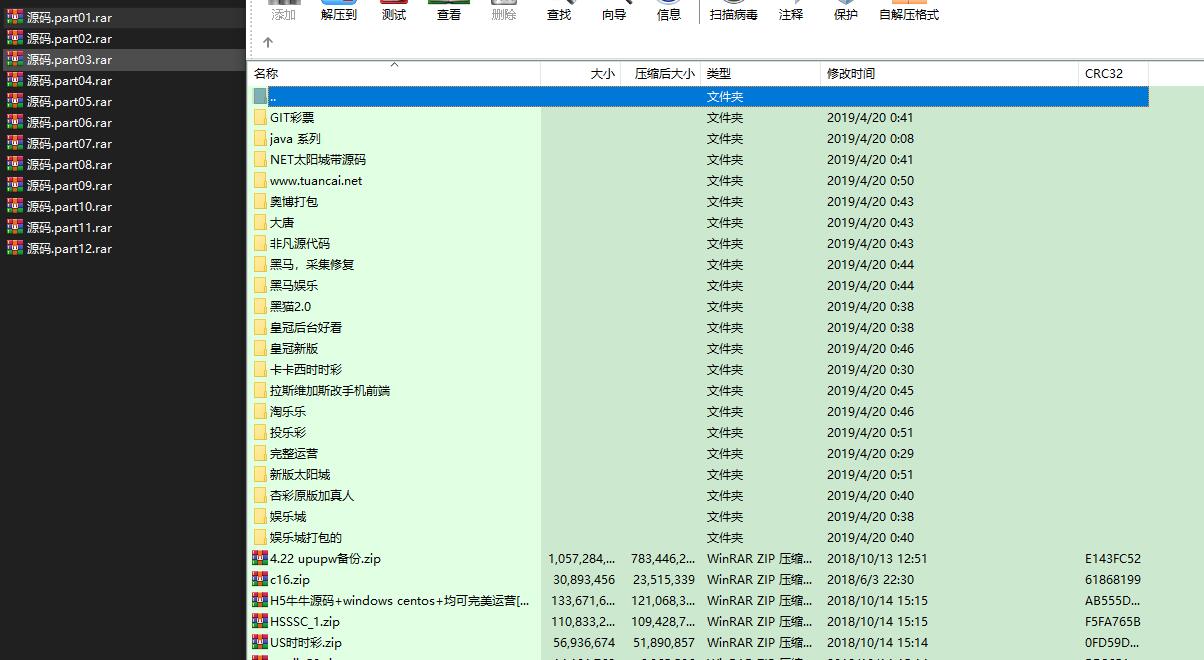Launch the 向导 (Wizard) tool
Screen dimensions: 1204x660
614,11
